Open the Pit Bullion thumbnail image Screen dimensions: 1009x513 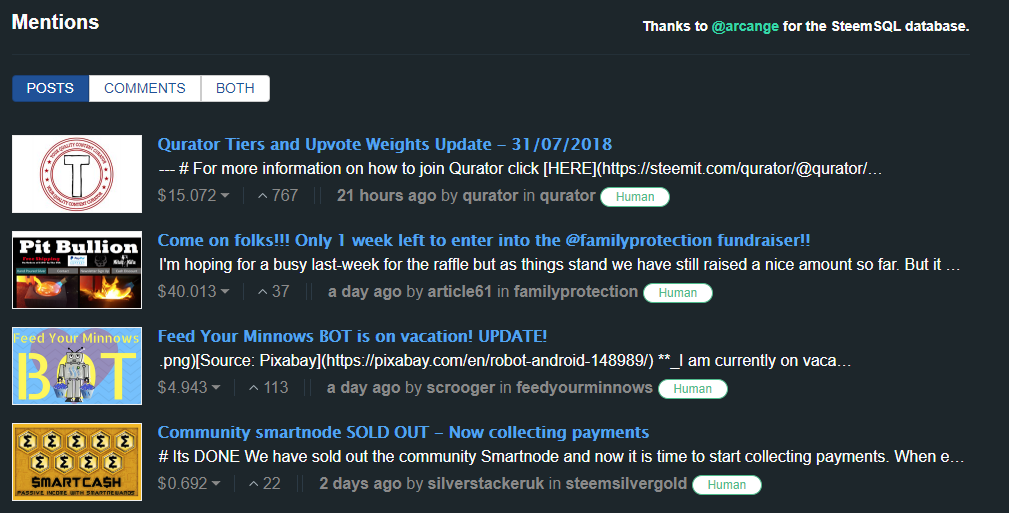click(77, 270)
